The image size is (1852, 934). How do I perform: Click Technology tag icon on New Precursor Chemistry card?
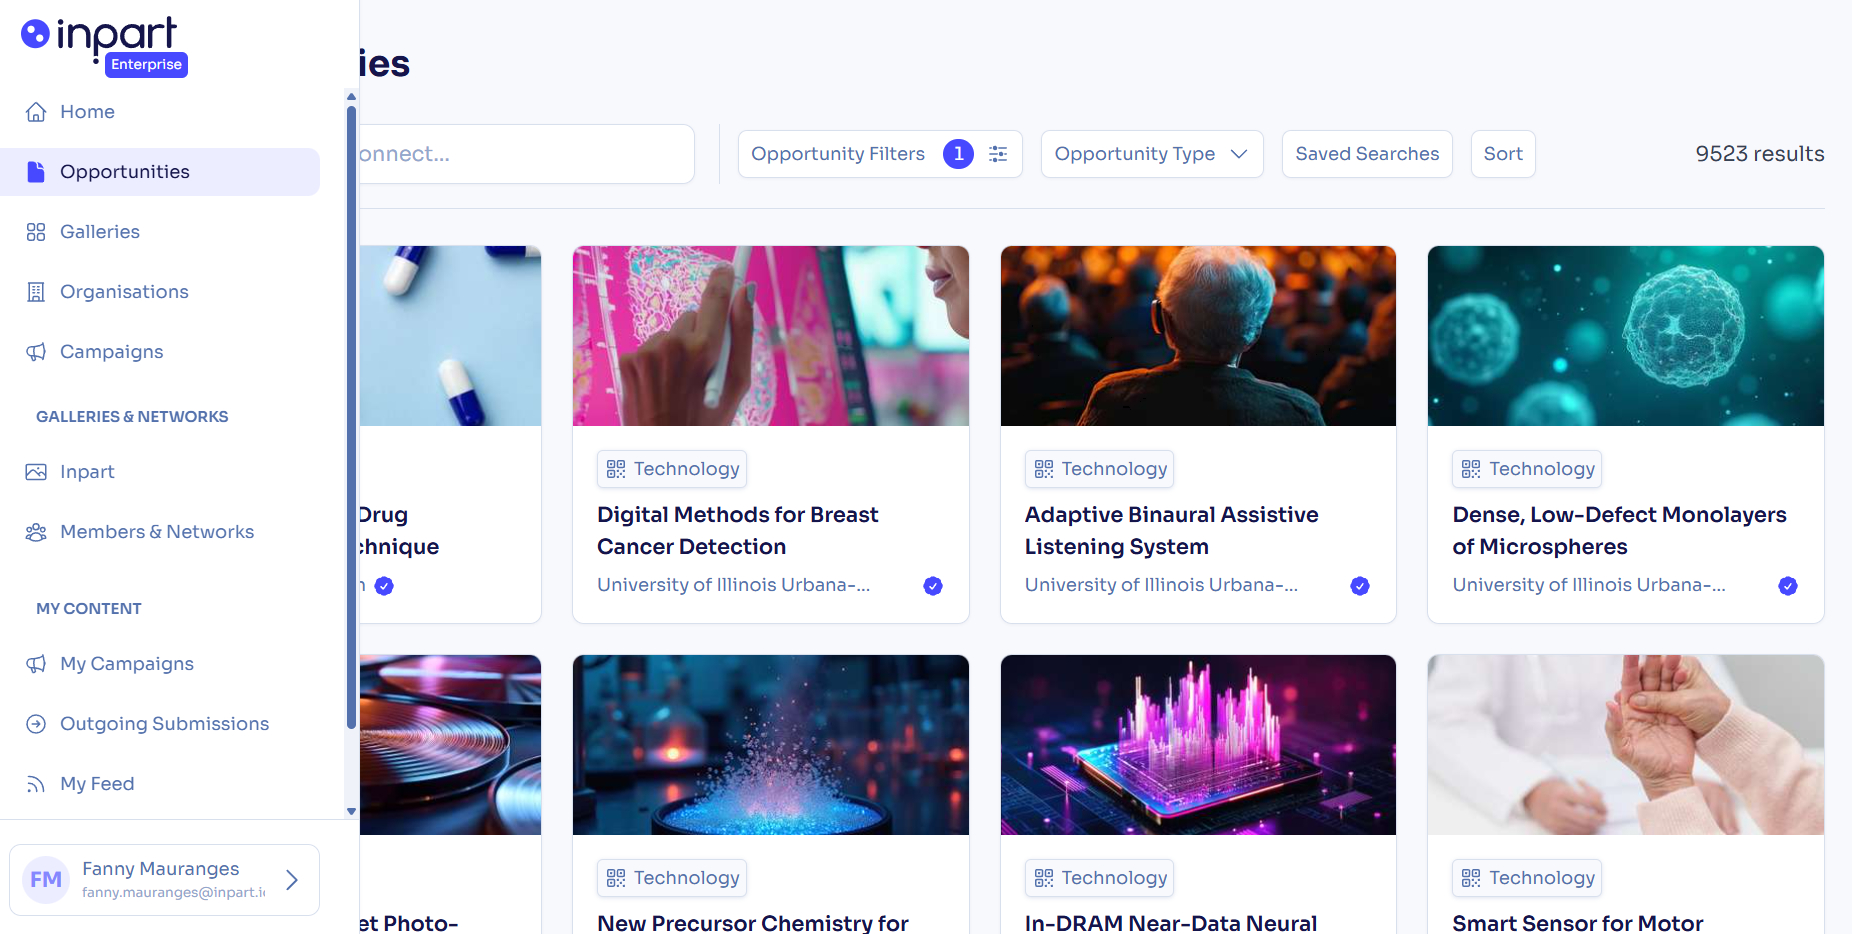[x=616, y=878]
